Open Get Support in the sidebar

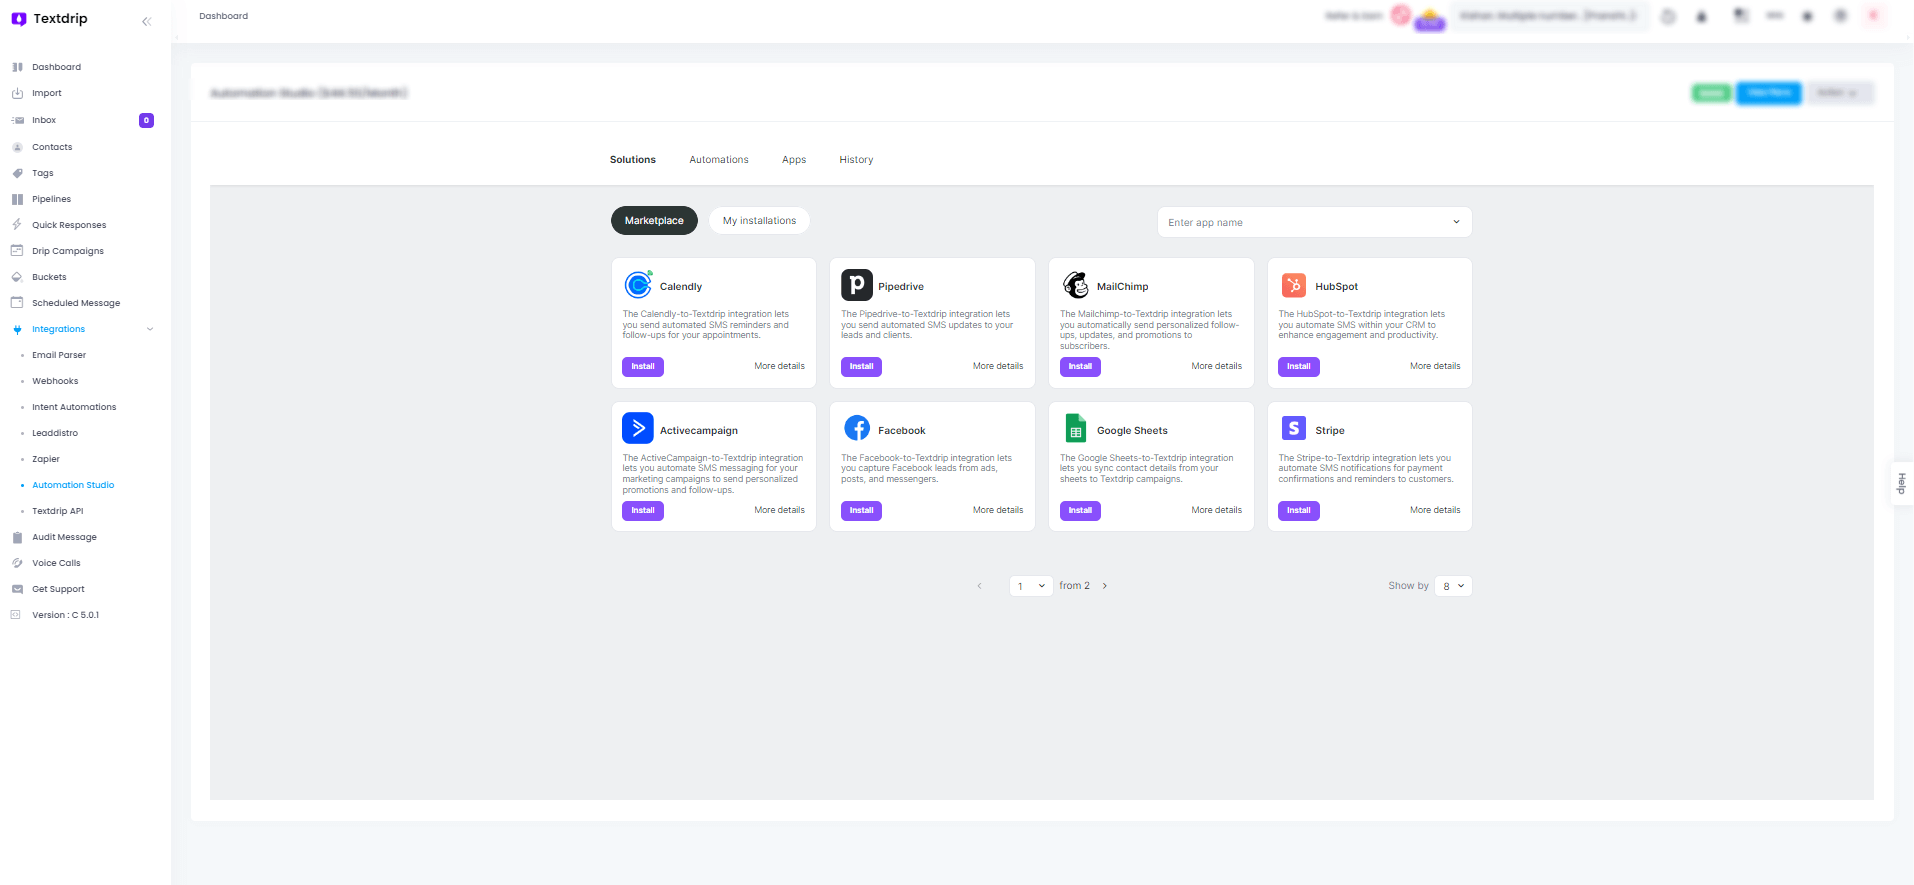click(58, 589)
